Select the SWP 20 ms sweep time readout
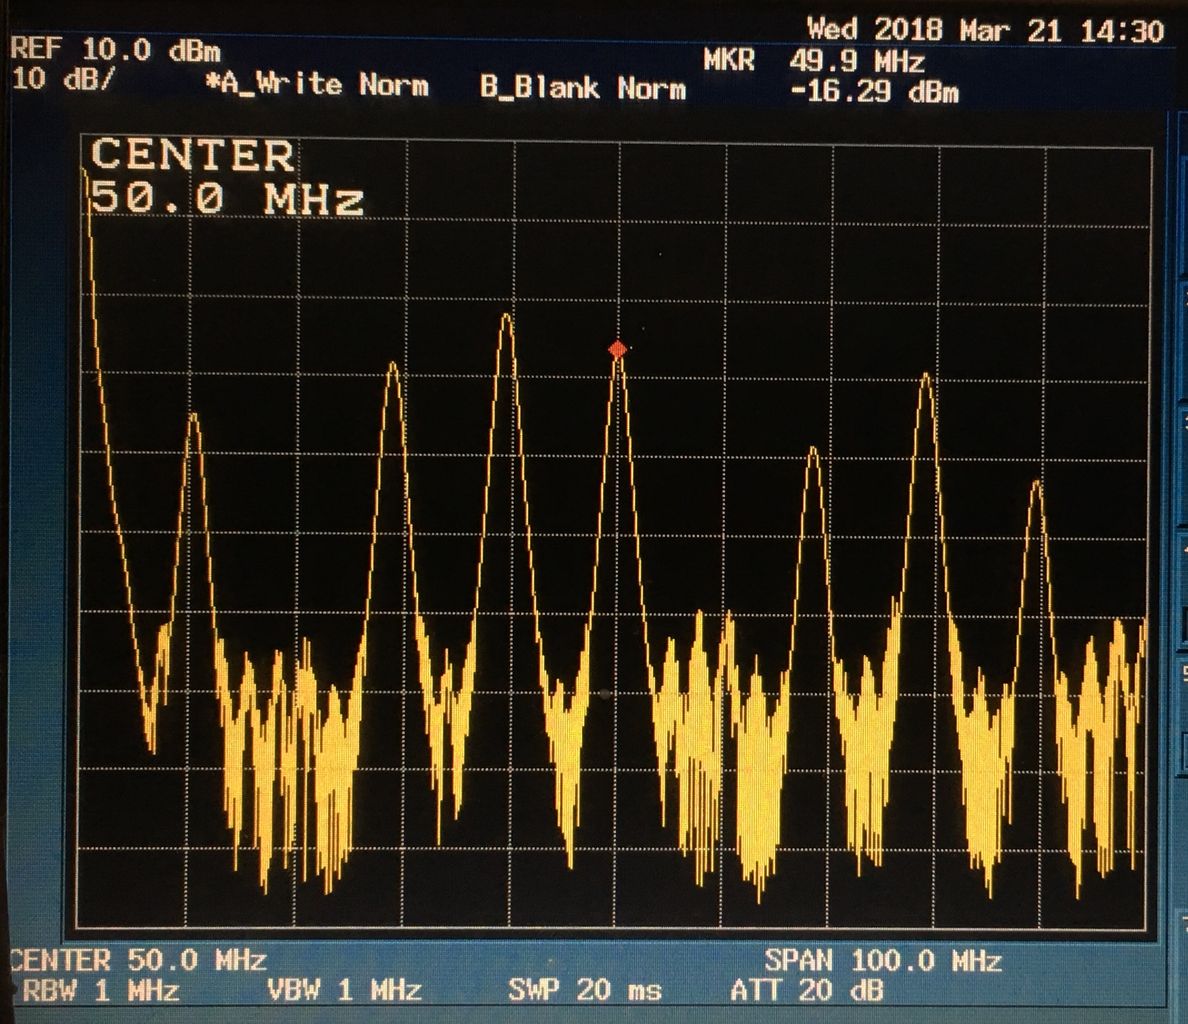The width and height of the screenshot is (1188, 1024). click(585, 990)
